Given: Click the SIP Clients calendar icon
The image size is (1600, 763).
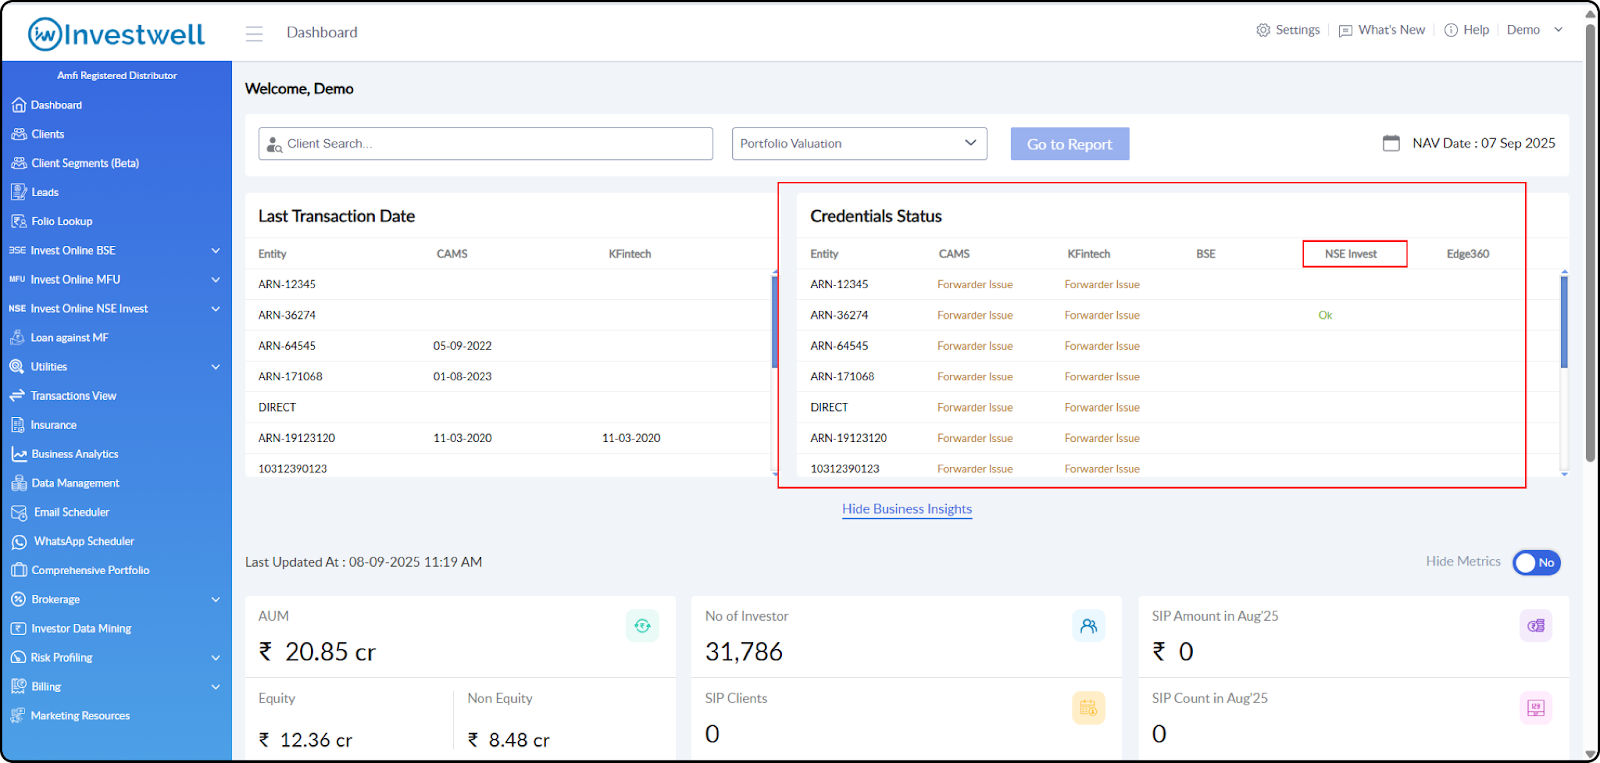Looking at the screenshot, I should 1089,708.
